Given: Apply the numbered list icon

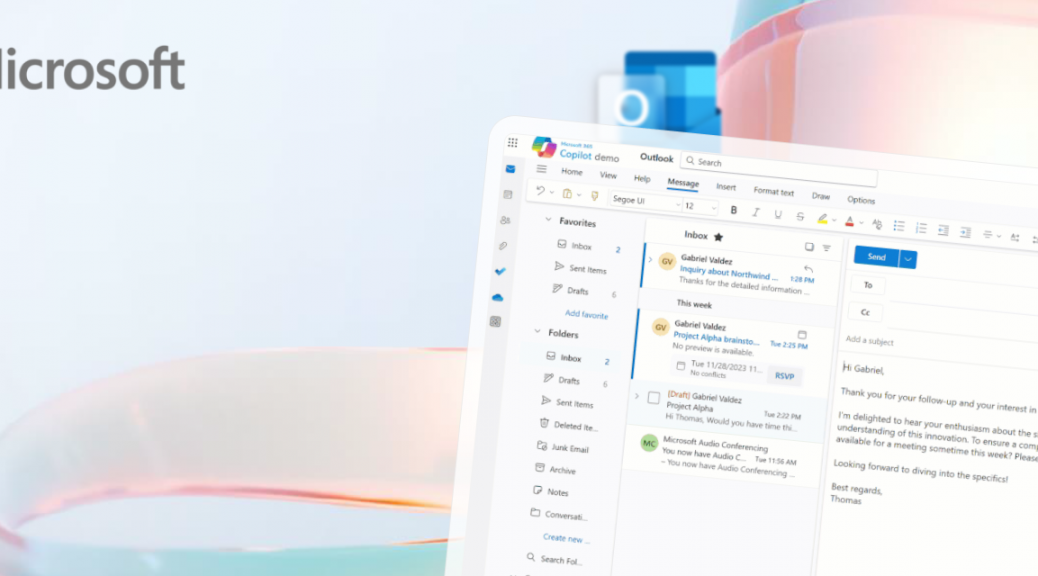Looking at the screenshot, I should [x=921, y=228].
